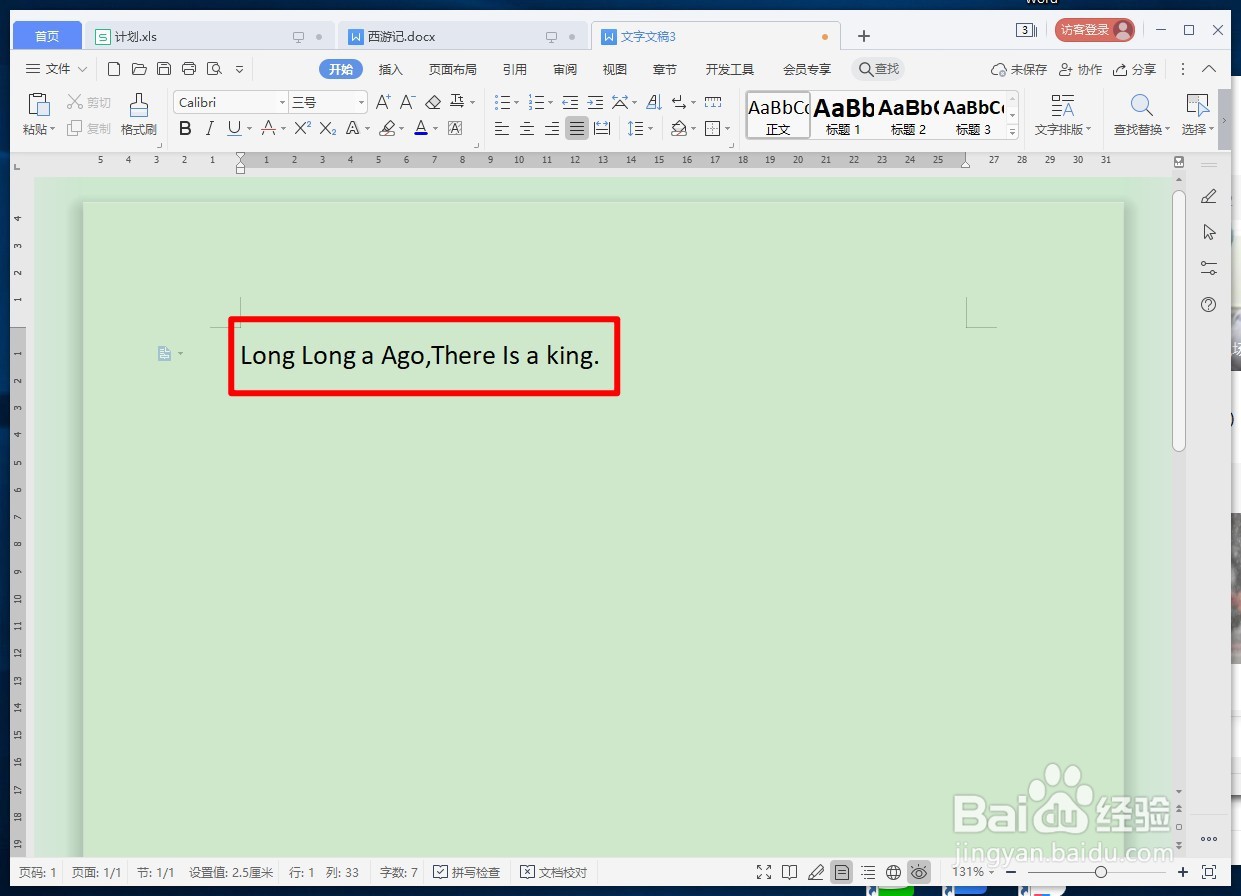This screenshot has height=896, width=1241.
Task: Align text right
Action: 552,128
